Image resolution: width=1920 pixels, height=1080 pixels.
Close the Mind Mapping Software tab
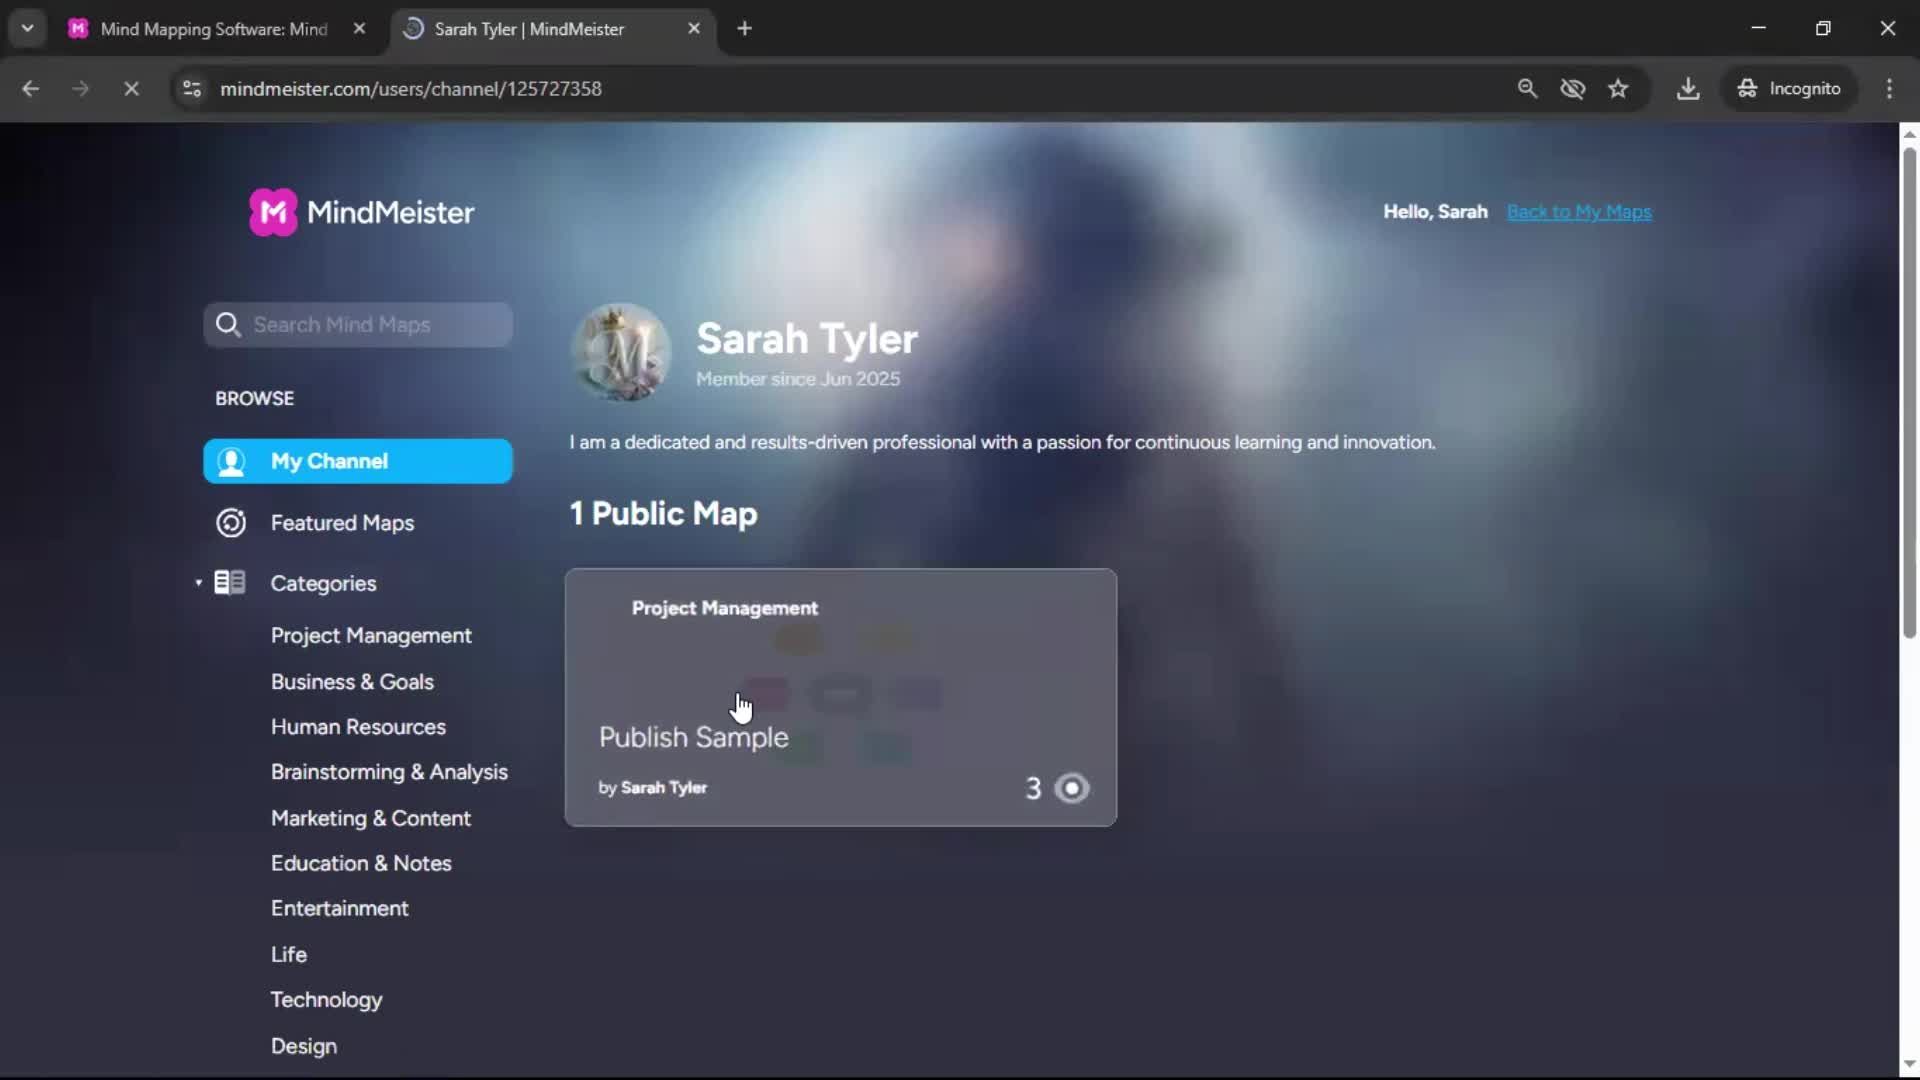coord(359,29)
